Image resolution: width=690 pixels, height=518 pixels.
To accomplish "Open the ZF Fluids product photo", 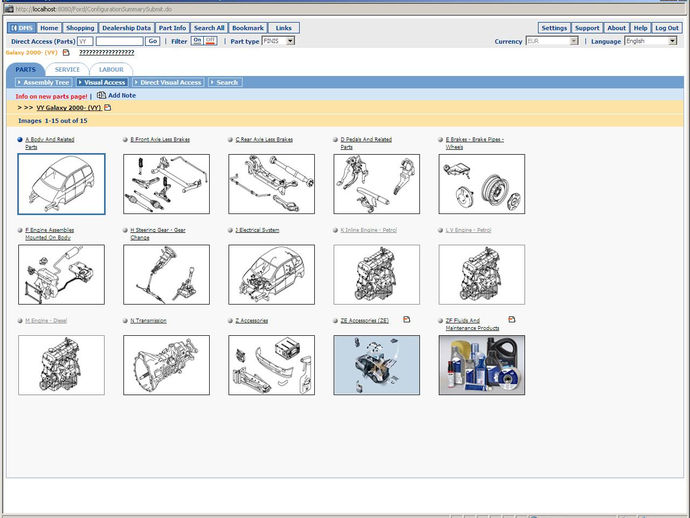I will [482, 365].
